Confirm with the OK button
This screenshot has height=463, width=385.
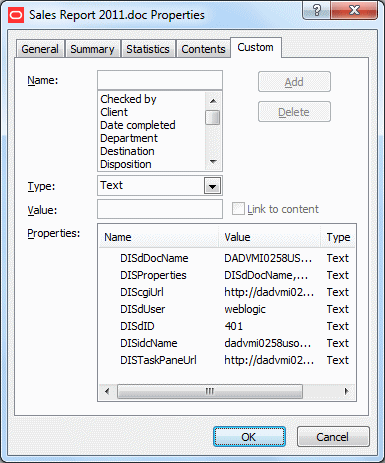coord(249,437)
